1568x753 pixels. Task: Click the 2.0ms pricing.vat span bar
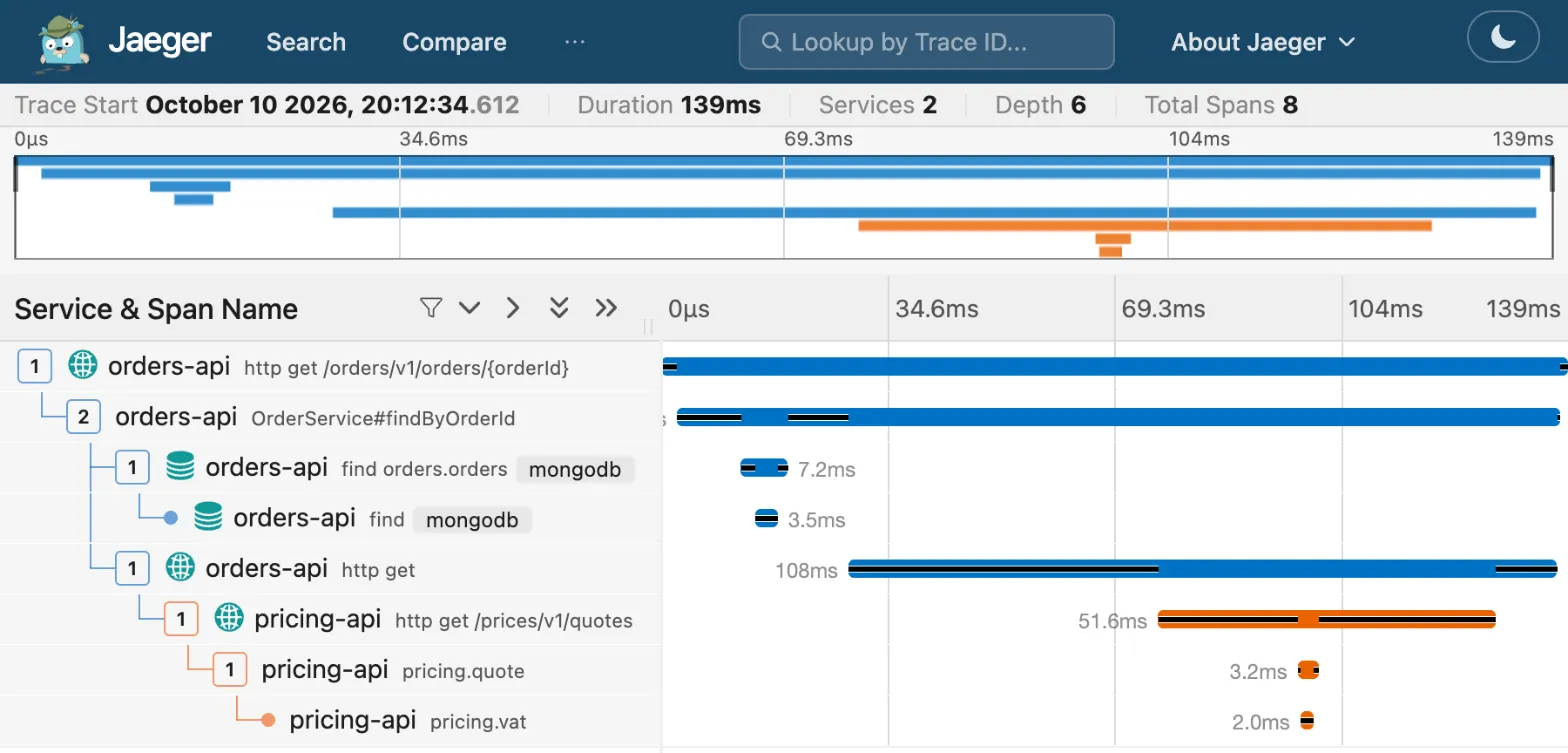tap(1307, 720)
